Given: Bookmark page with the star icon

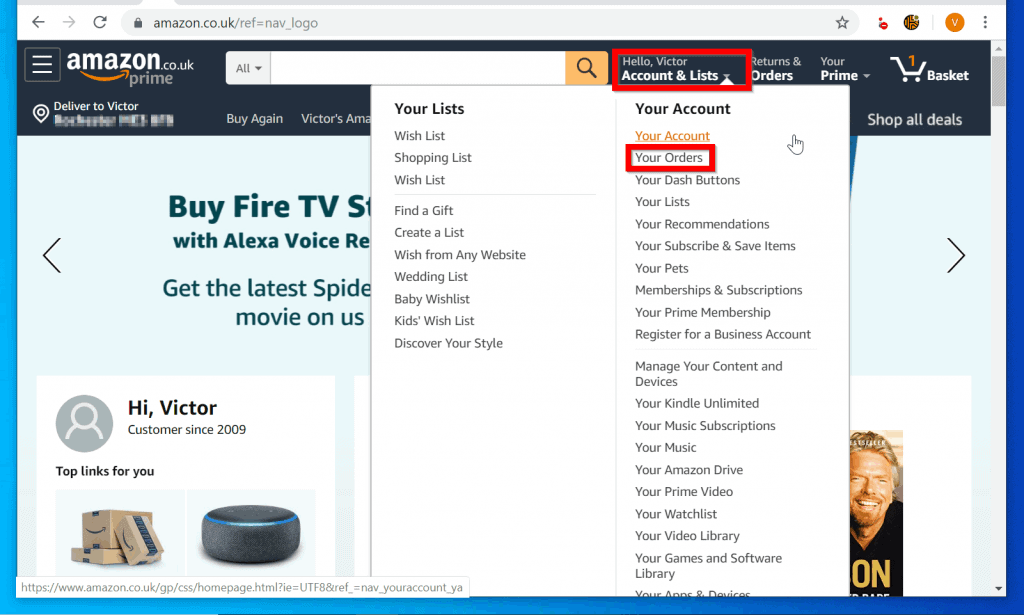Looking at the screenshot, I should 842,23.
